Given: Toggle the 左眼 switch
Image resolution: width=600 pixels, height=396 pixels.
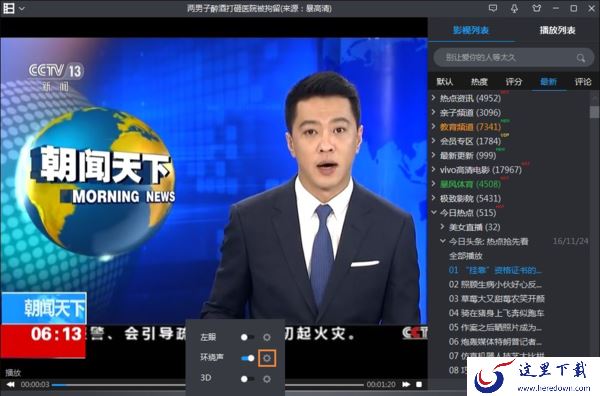Looking at the screenshot, I should (x=247, y=337).
